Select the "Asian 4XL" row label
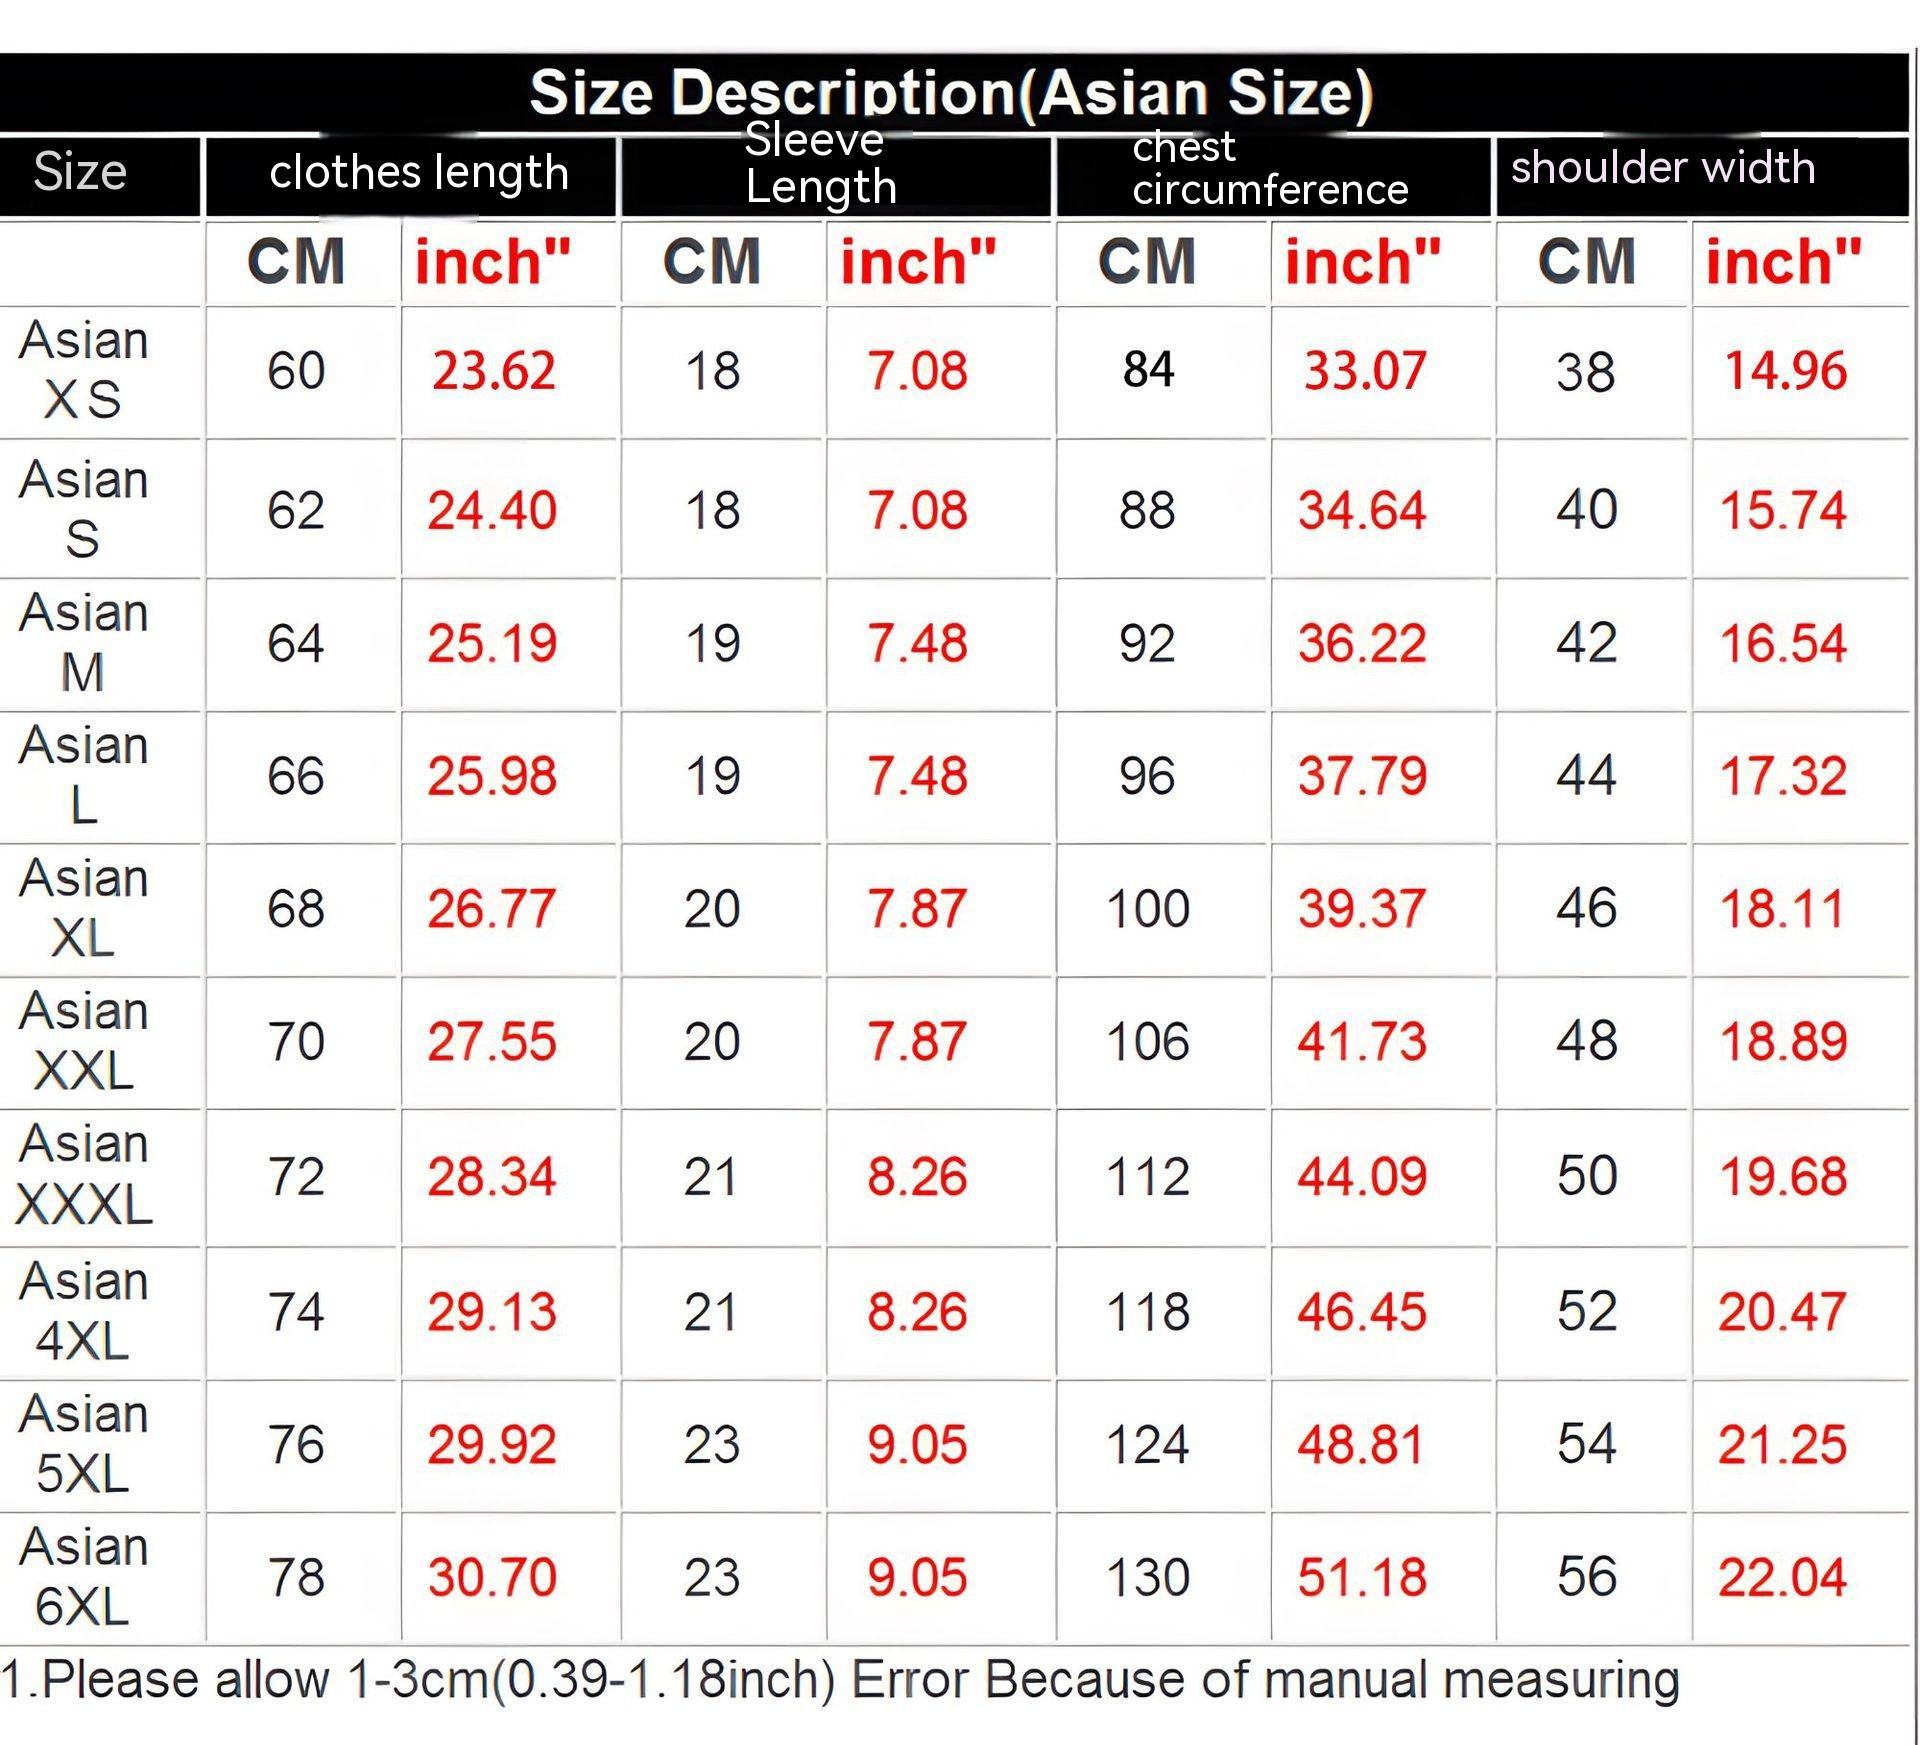The width and height of the screenshot is (1920, 1745). (x=83, y=1310)
